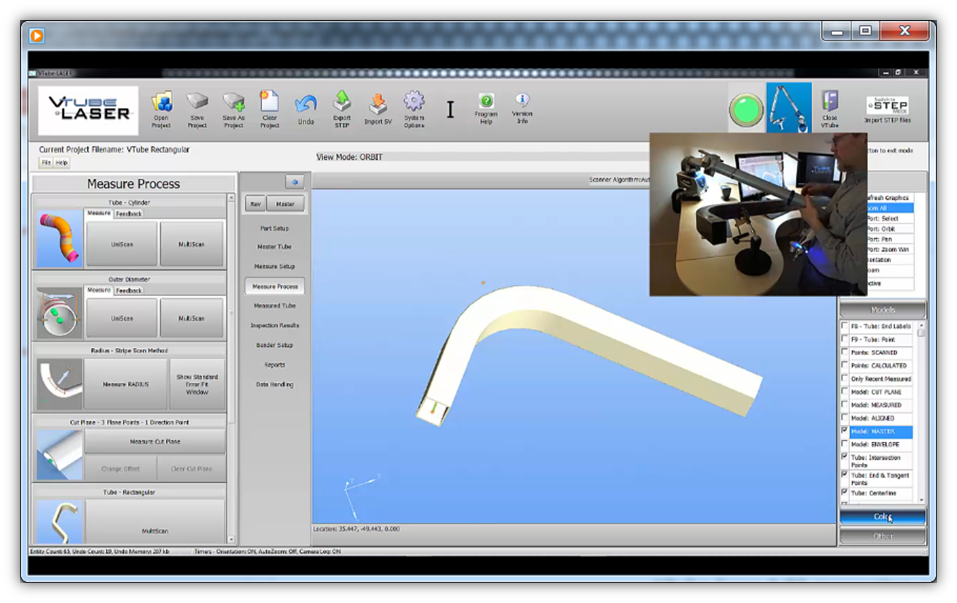Uncheck the Model: MASTER checkbox
The width and height of the screenshot is (957, 603).
[845, 431]
